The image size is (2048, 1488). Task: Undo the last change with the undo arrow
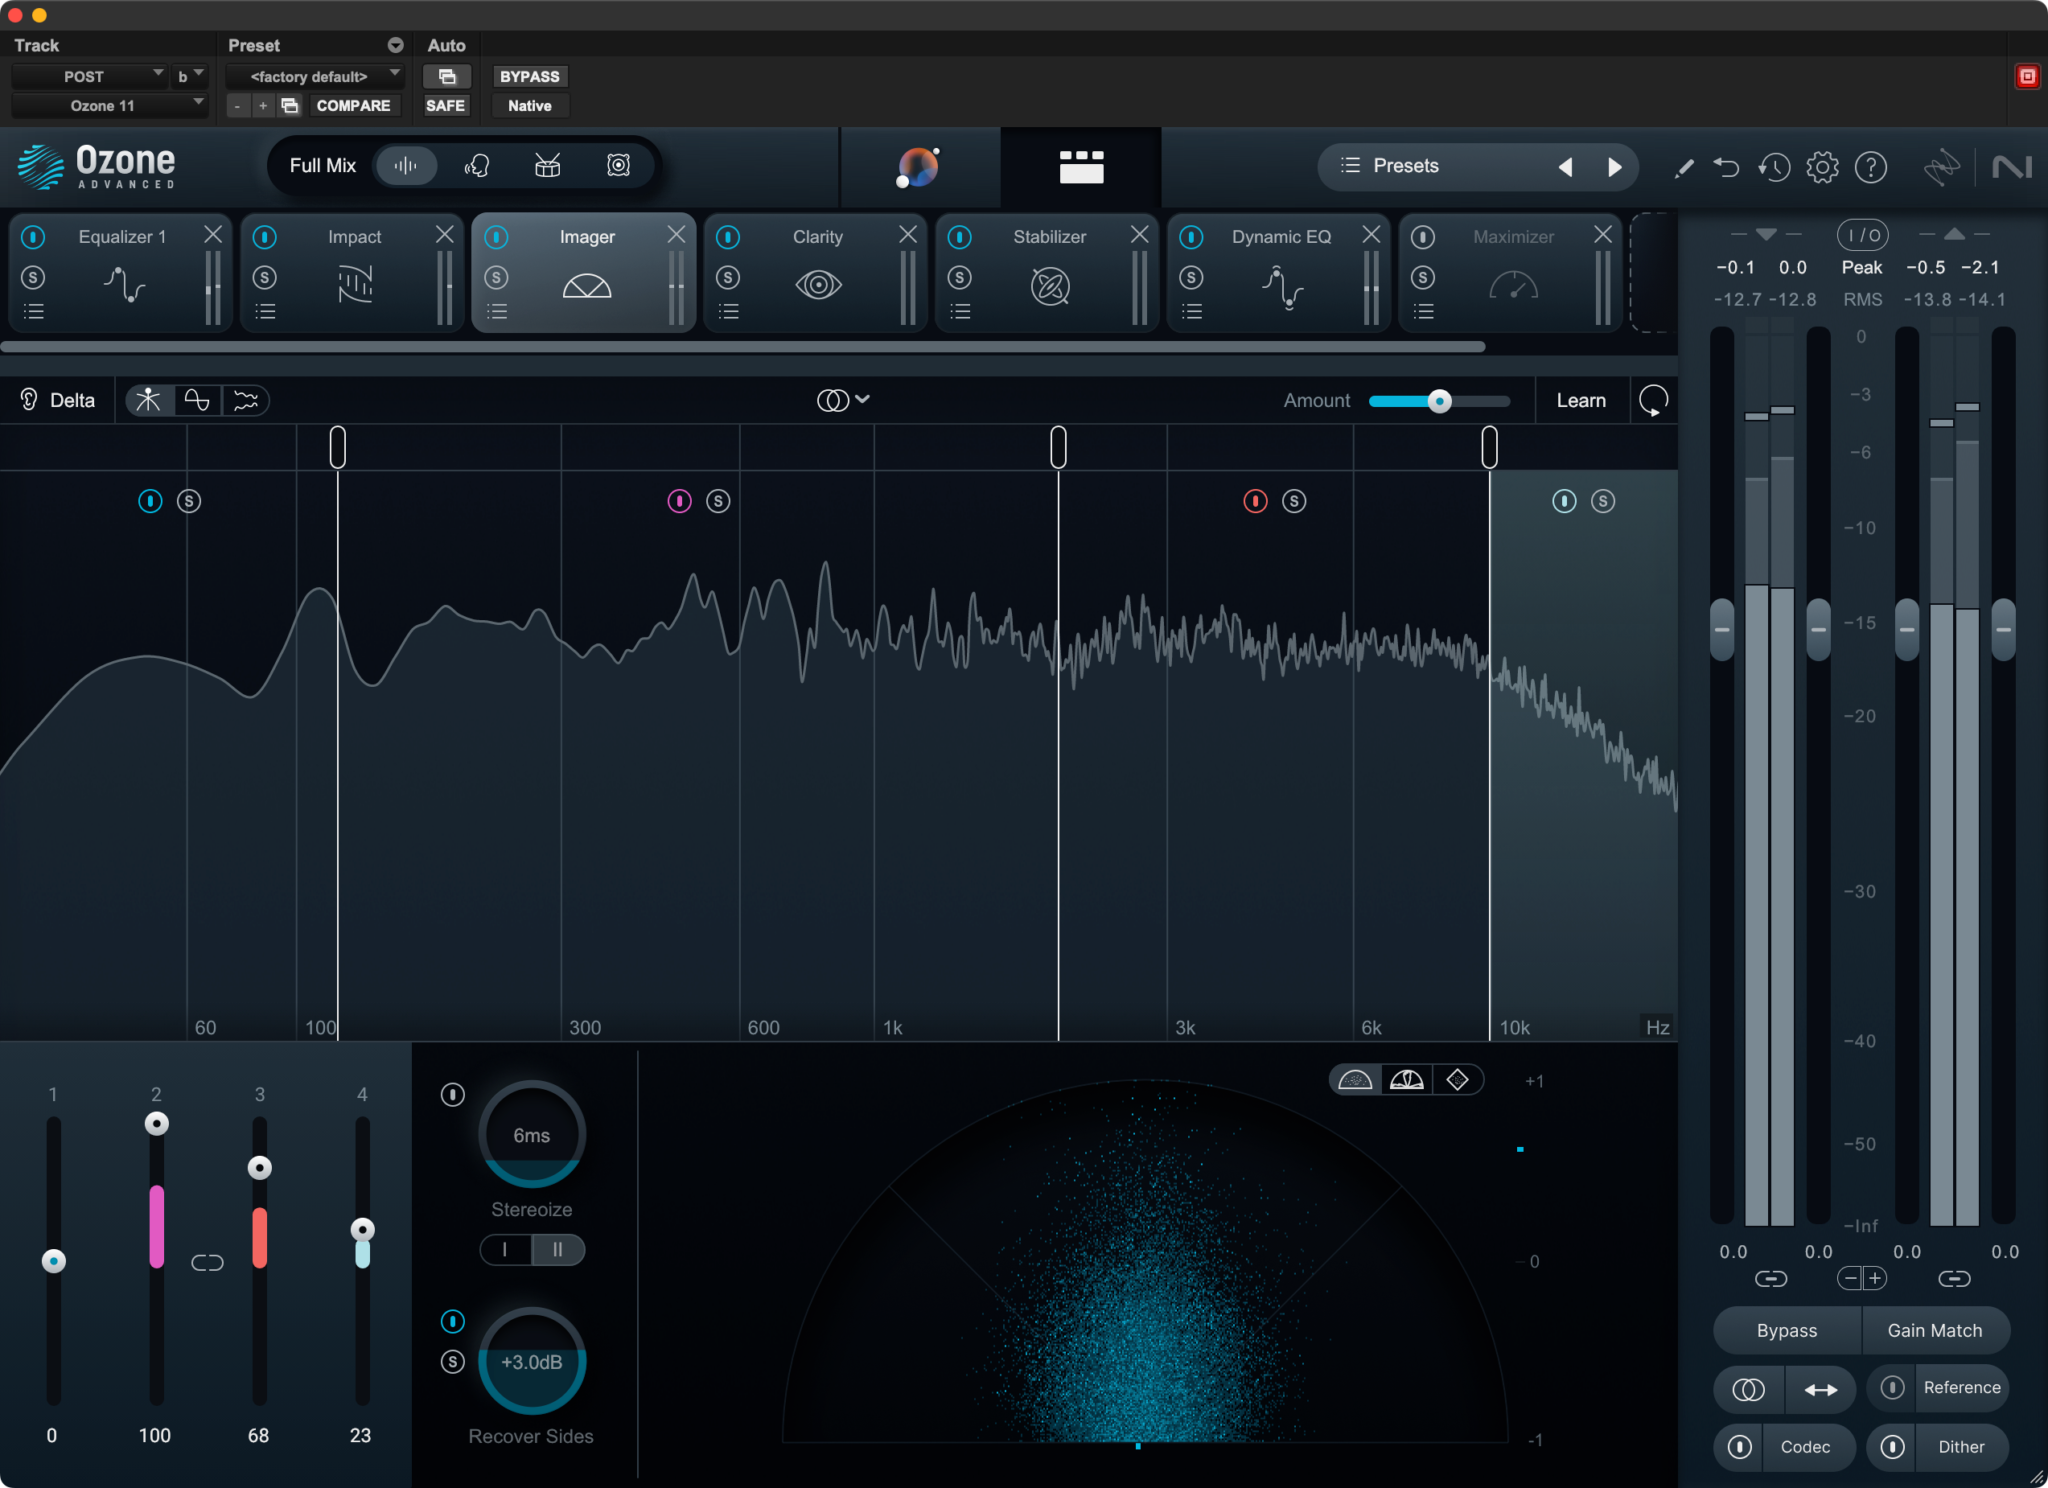click(1726, 167)
